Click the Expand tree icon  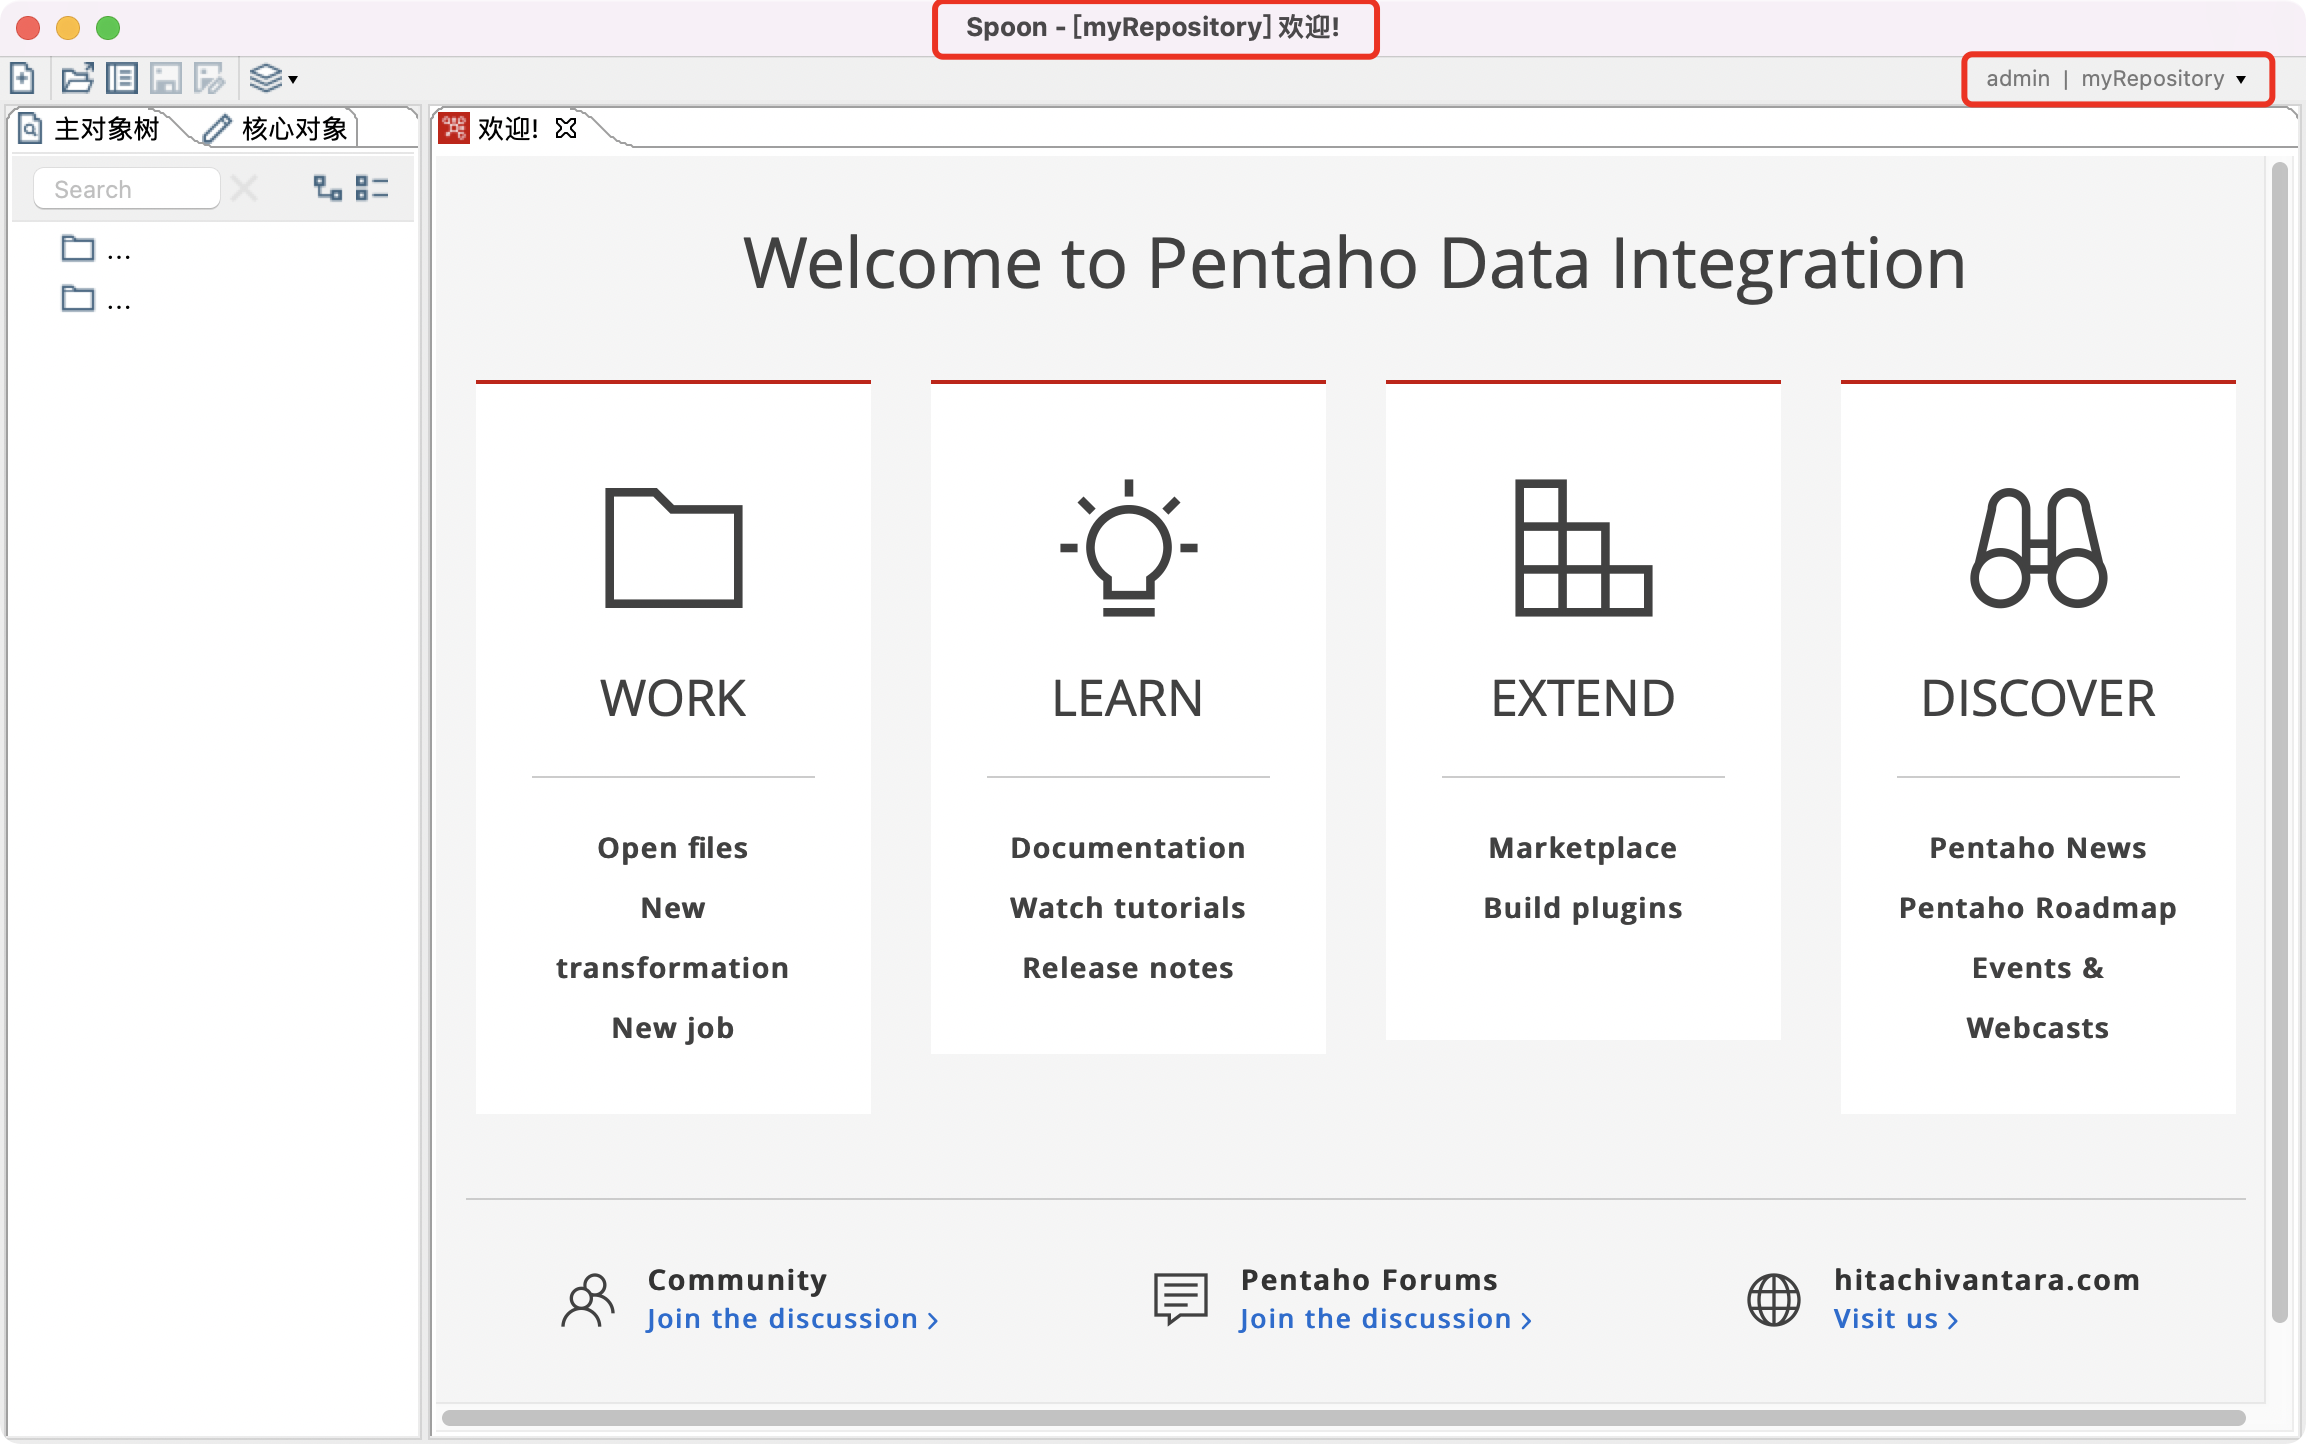pos(327,188)
